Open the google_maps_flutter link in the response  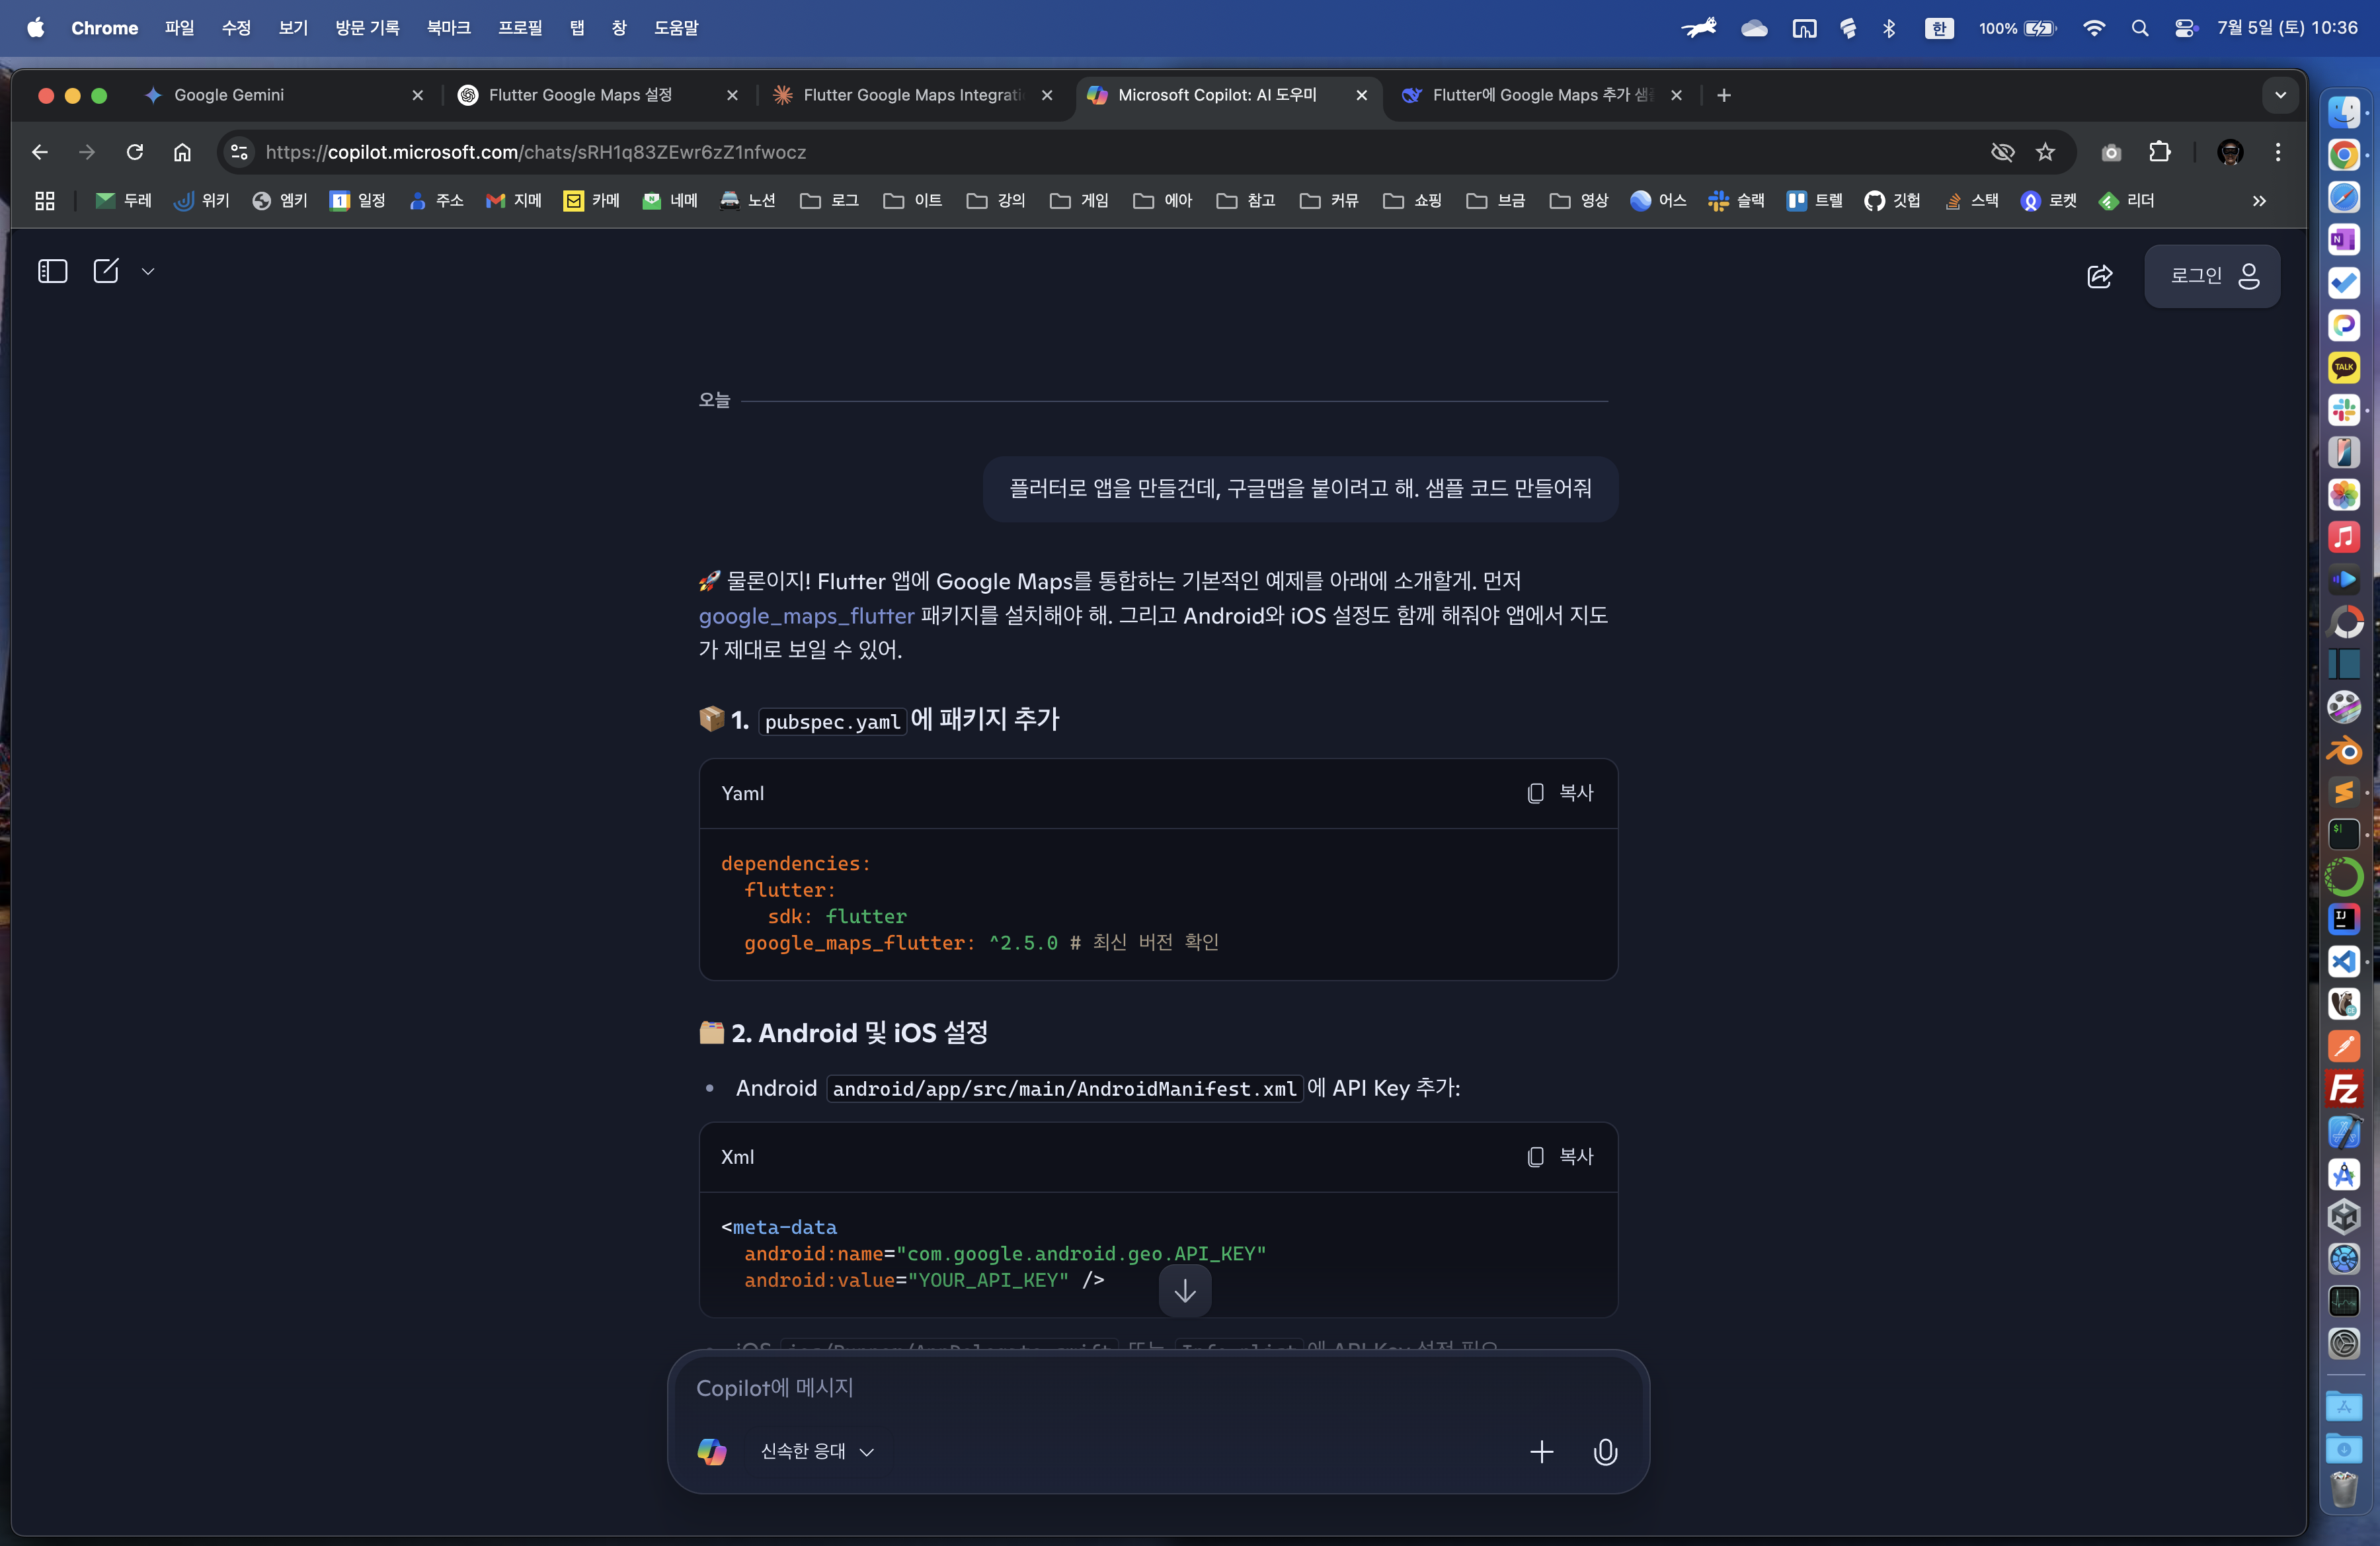[x=806, y=616]
